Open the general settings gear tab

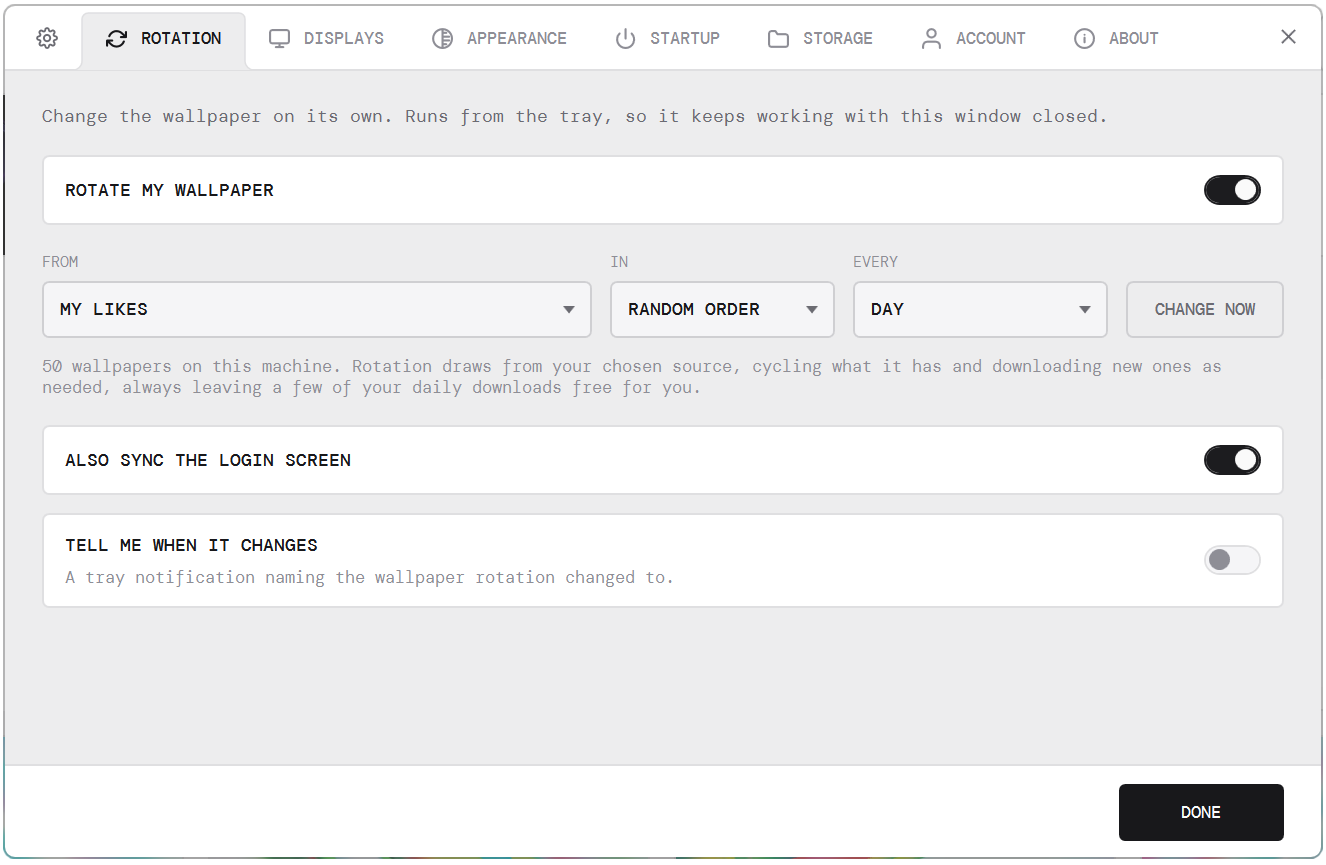(x=47, y=38)
